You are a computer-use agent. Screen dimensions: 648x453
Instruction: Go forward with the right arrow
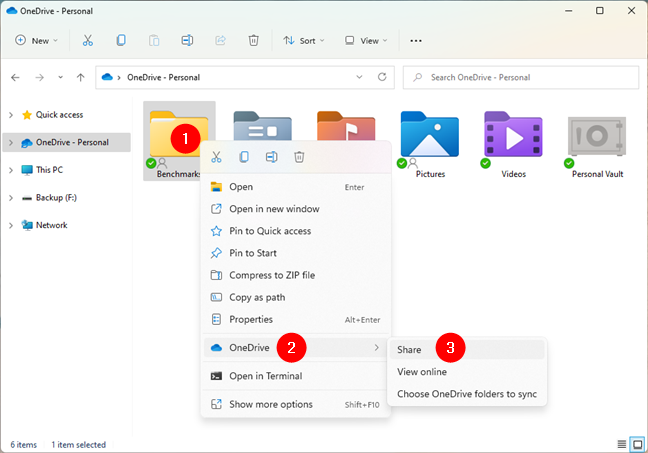[39, 77]
